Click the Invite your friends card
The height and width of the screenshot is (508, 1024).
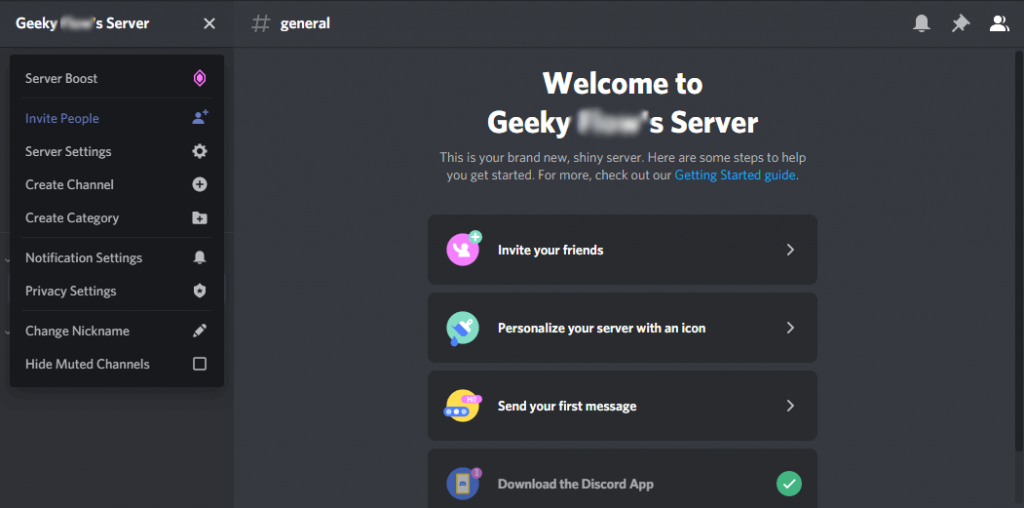622,249
